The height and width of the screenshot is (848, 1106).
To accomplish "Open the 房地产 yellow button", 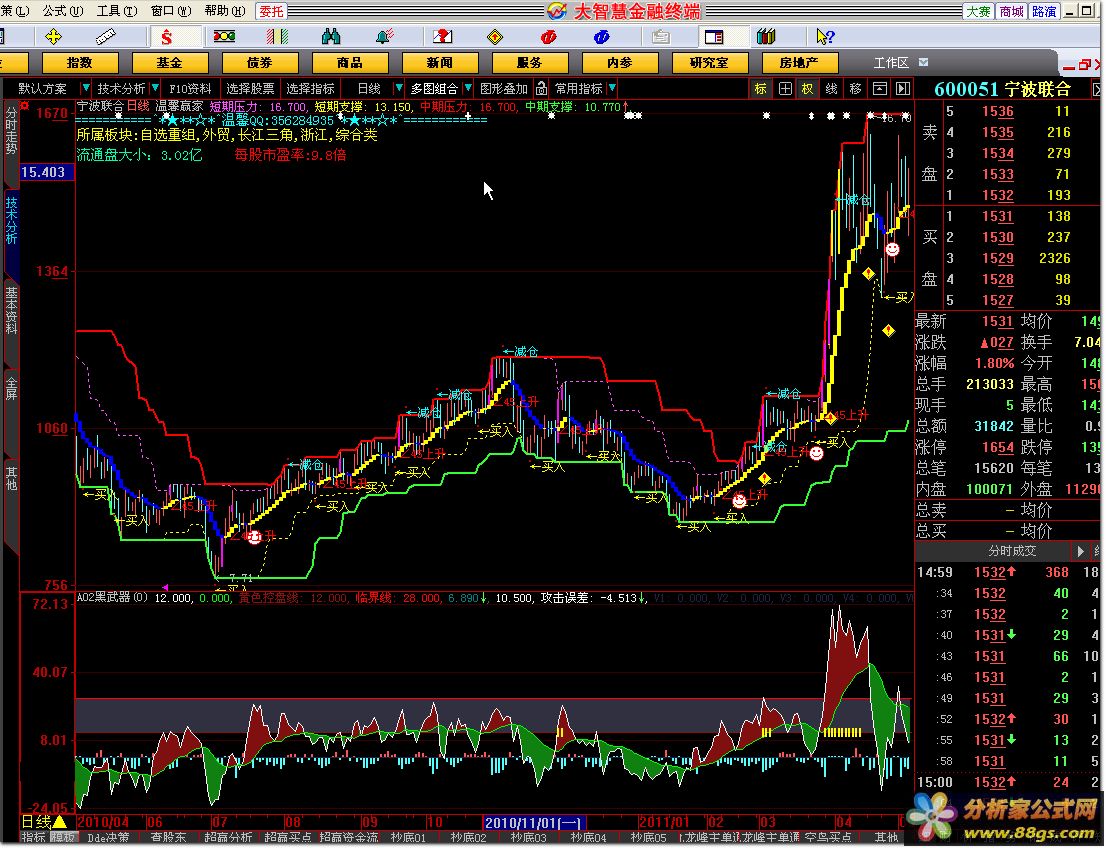I will [799, 63].
